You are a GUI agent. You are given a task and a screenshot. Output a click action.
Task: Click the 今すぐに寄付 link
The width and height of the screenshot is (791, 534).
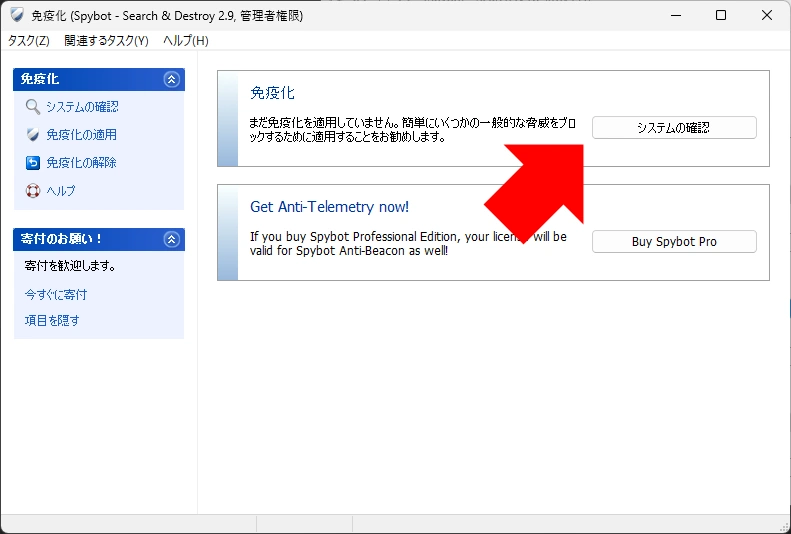tap(56, 294)
